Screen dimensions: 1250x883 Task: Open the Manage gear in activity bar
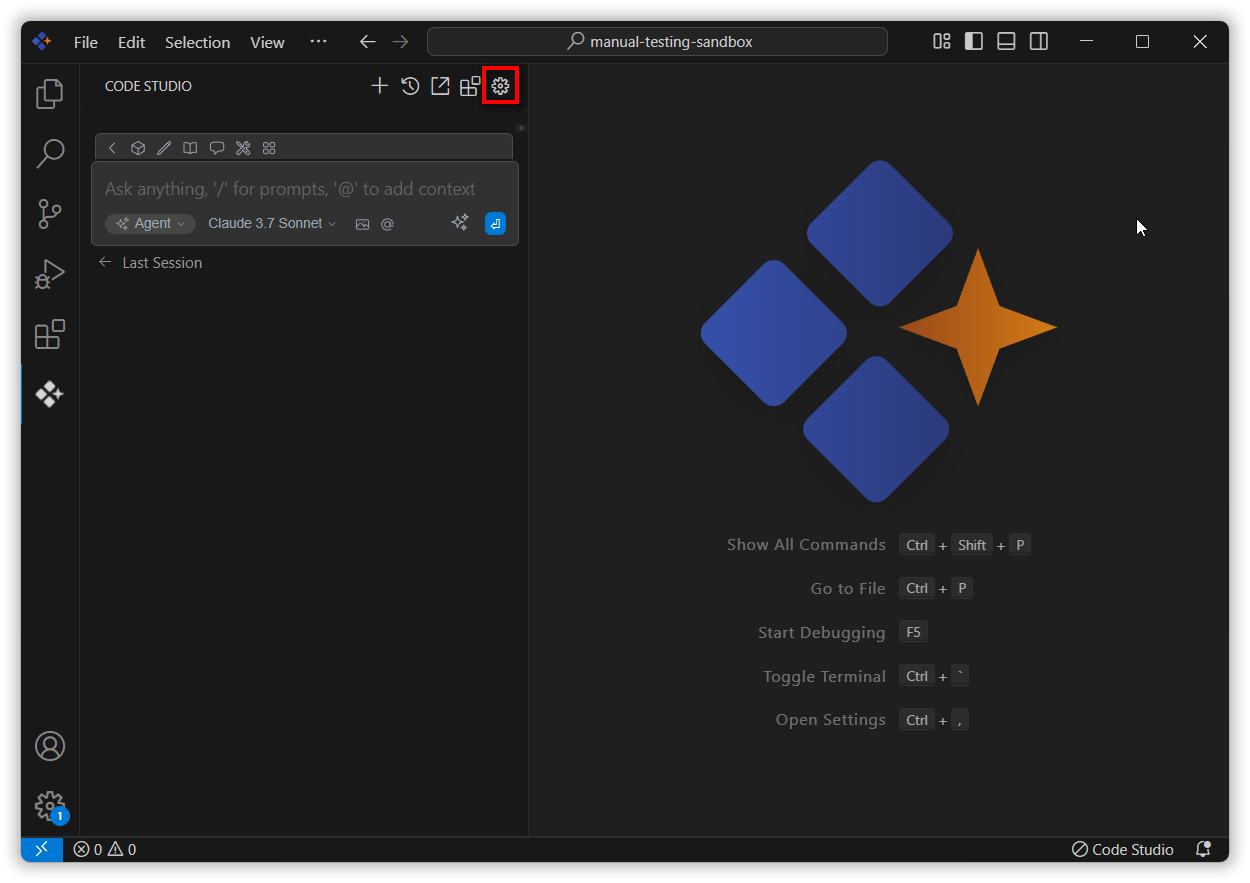50,807
